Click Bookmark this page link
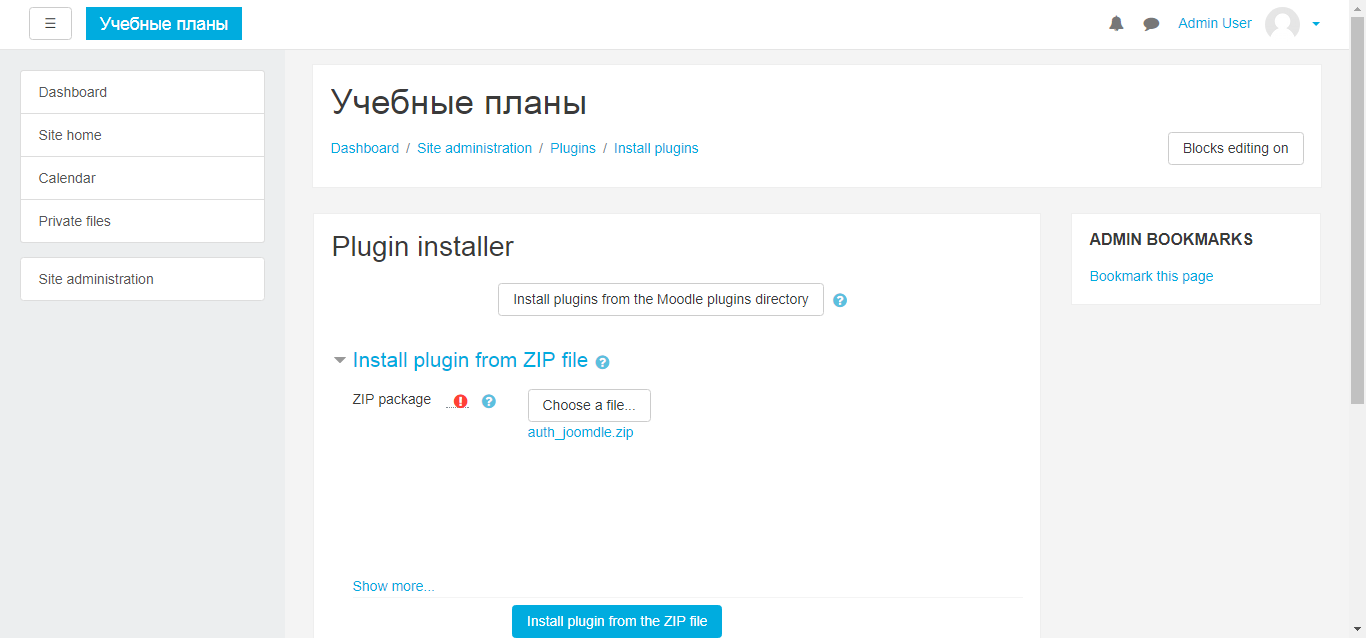Image resolution: width=1366 pixels, height=638 pixels. pyautogui.click(x=1151, y=276)
